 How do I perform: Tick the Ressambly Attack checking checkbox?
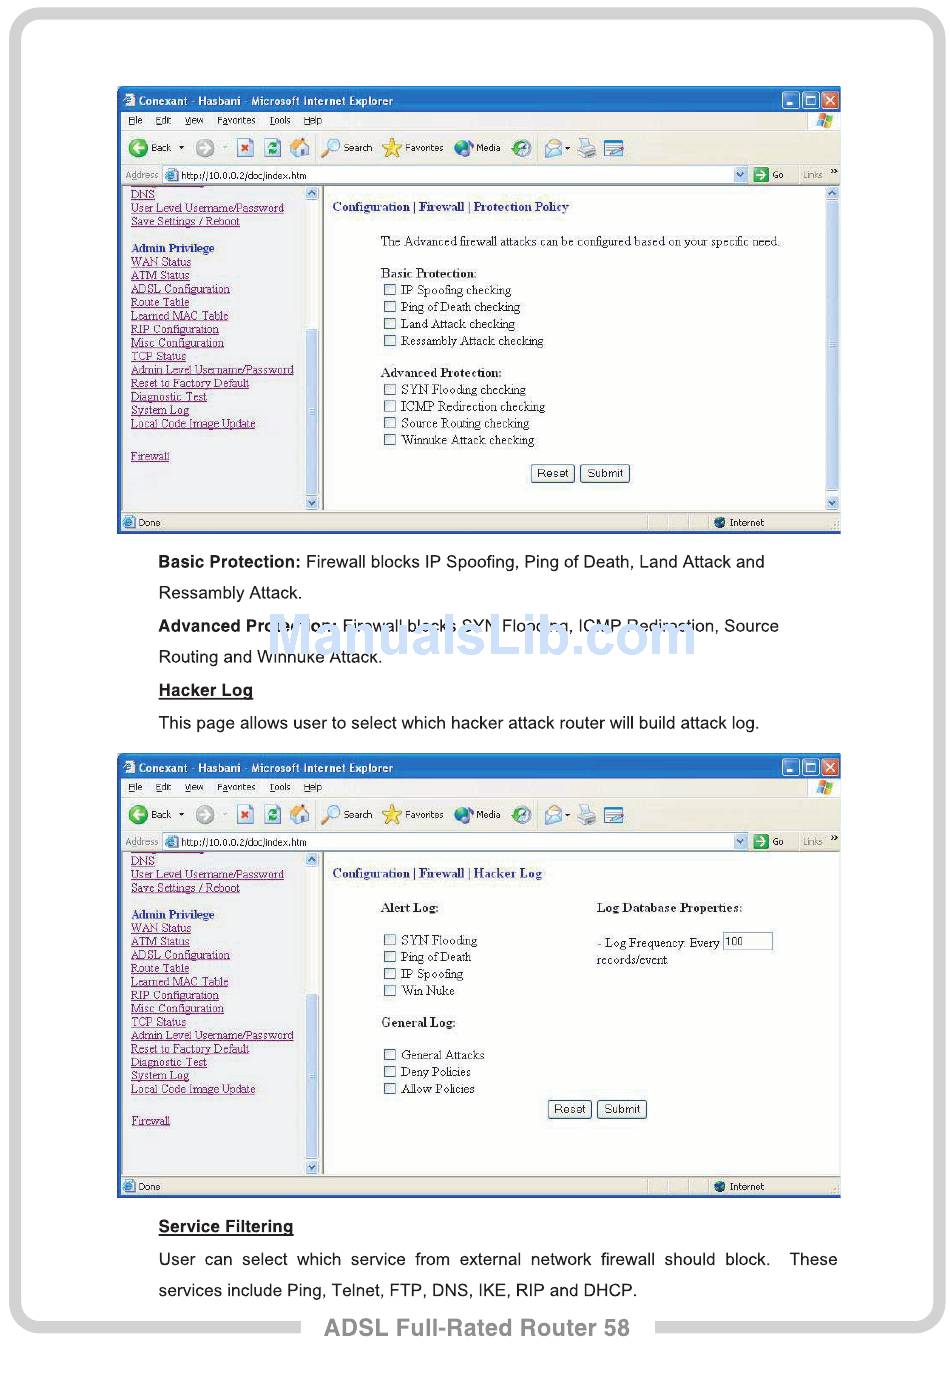(x=390, y=341)
